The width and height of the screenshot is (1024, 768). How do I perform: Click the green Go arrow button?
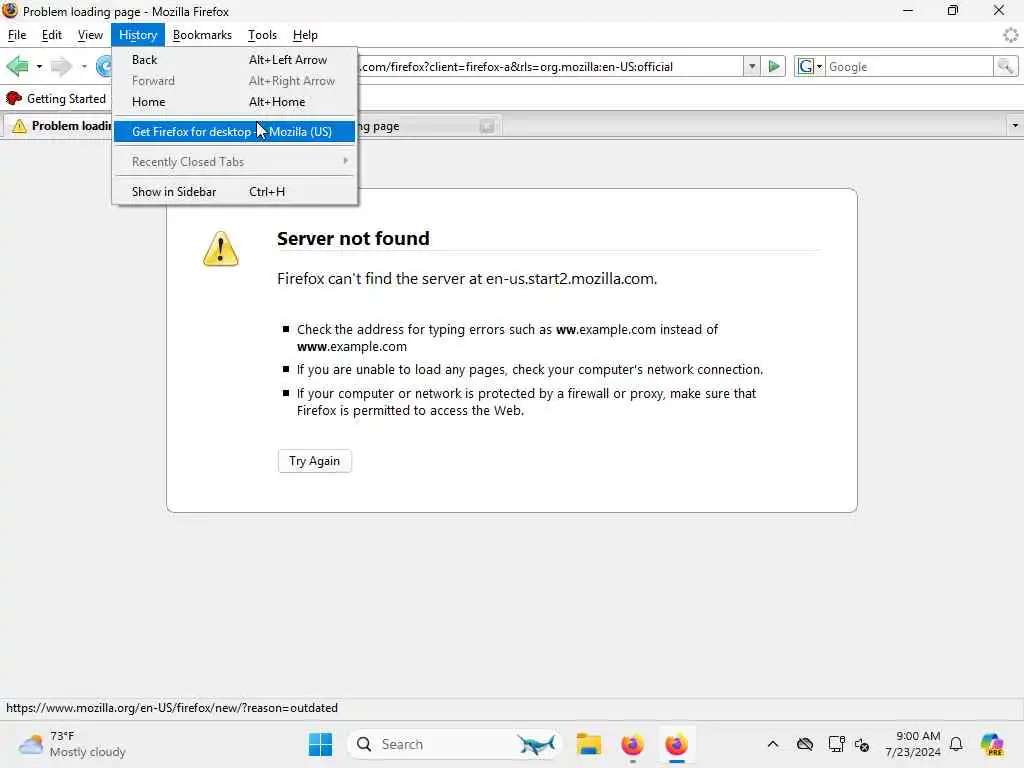(x=774, y=67)
